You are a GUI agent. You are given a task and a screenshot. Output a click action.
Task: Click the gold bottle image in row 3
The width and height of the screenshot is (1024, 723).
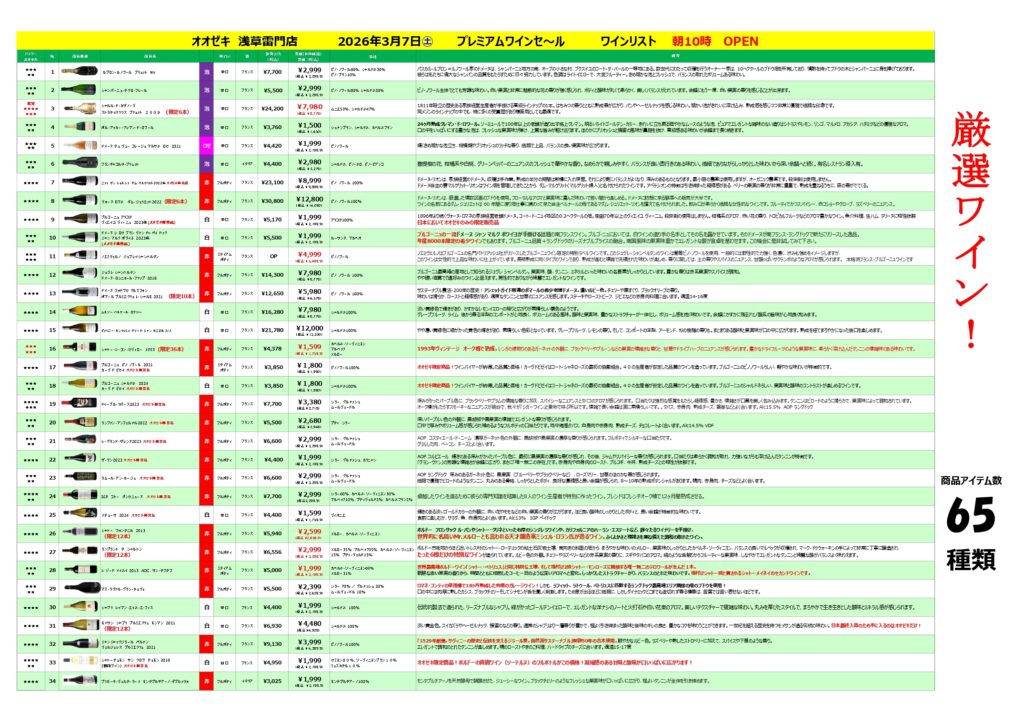[x=78, y=108]
